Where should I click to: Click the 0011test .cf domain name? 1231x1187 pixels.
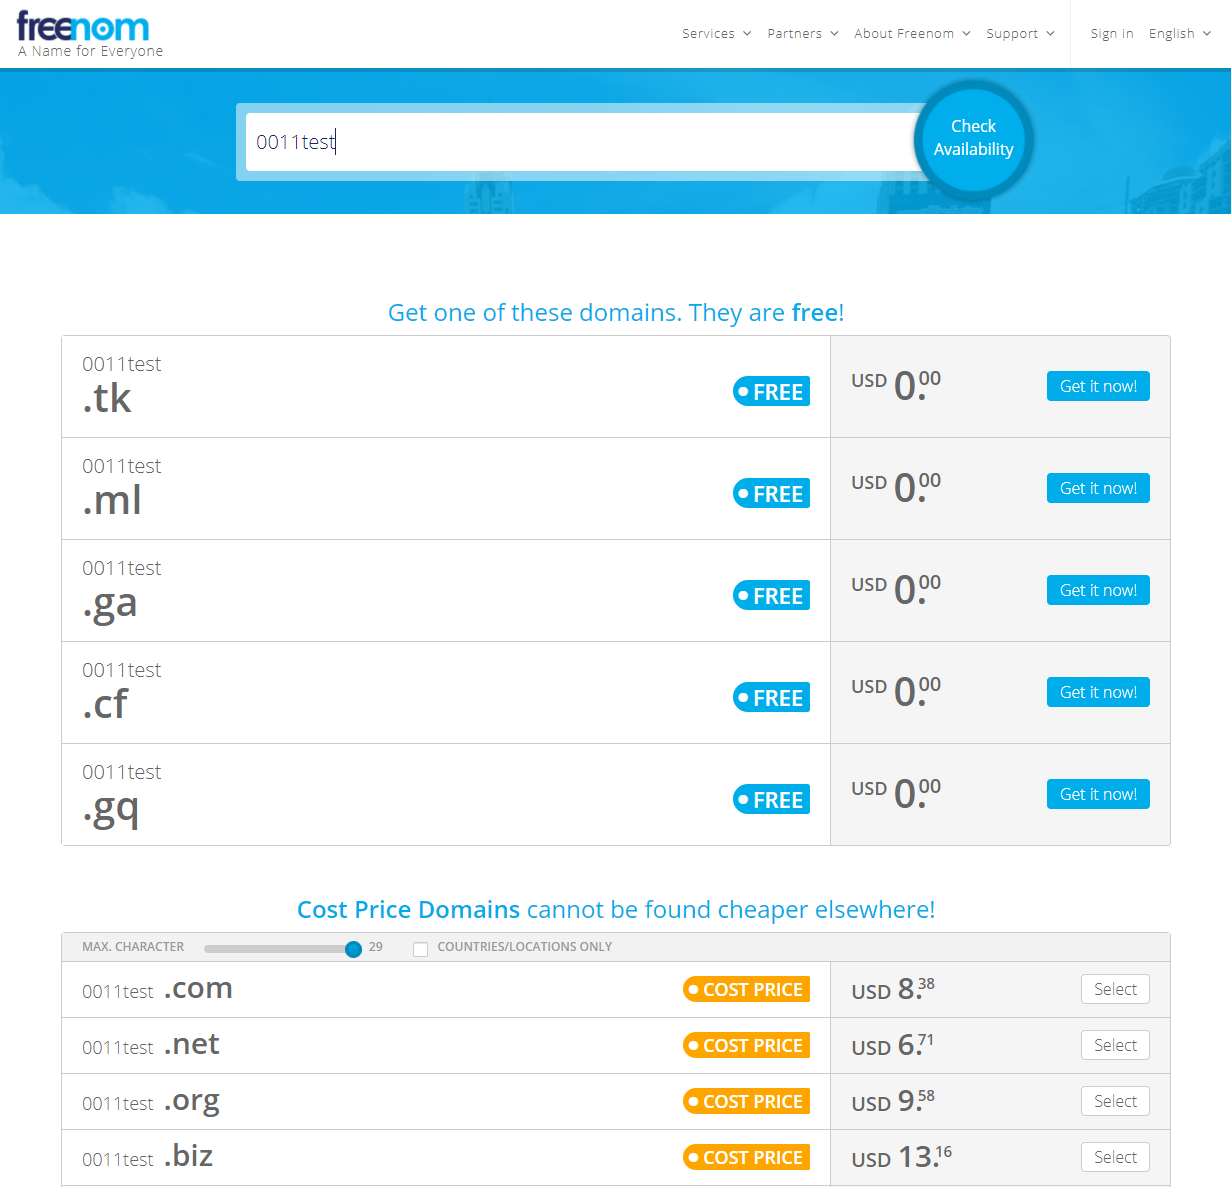(x=121, y=690)
